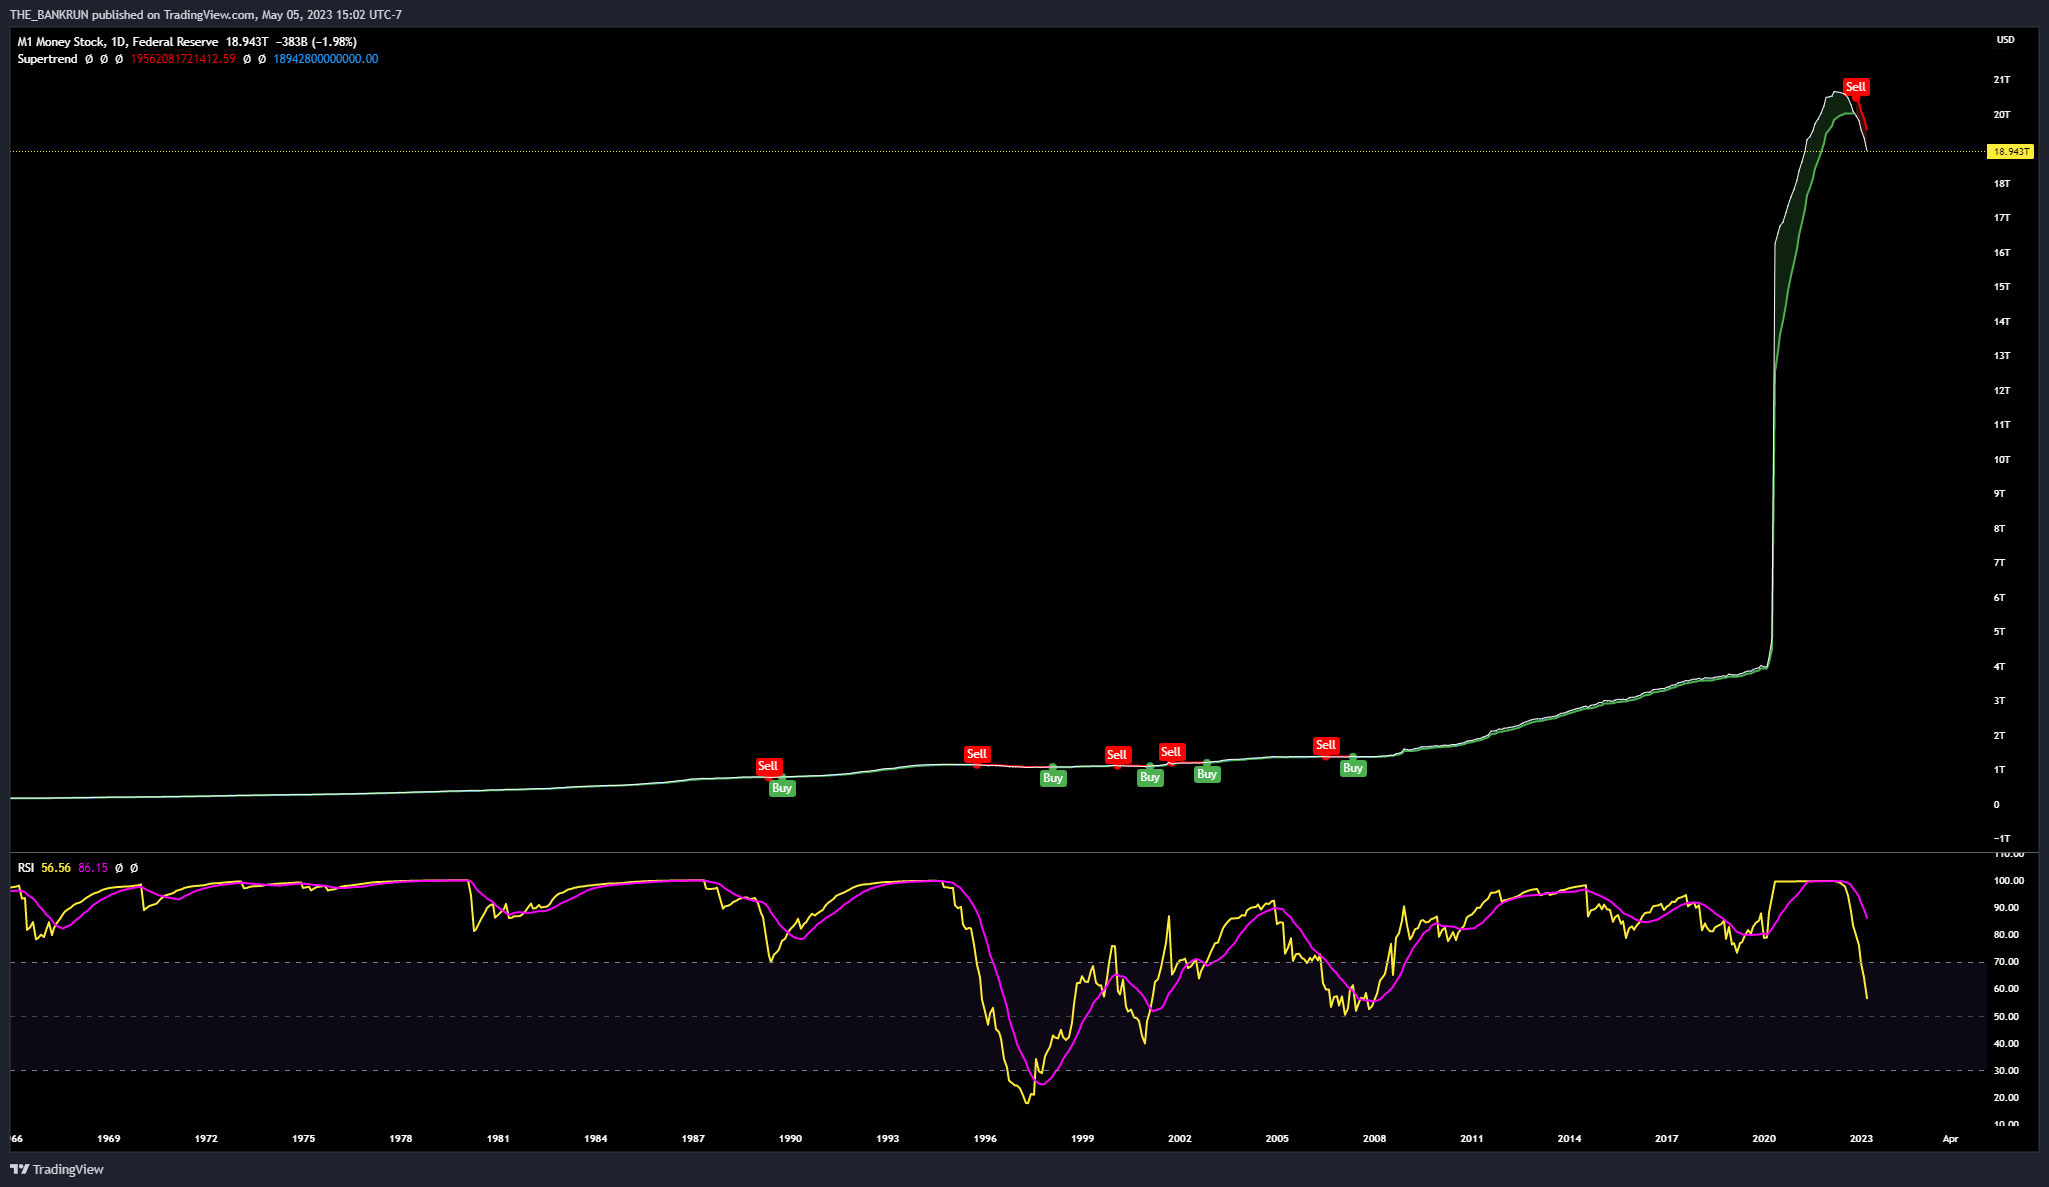Click the Sell marker near 1996

point(976,754)
